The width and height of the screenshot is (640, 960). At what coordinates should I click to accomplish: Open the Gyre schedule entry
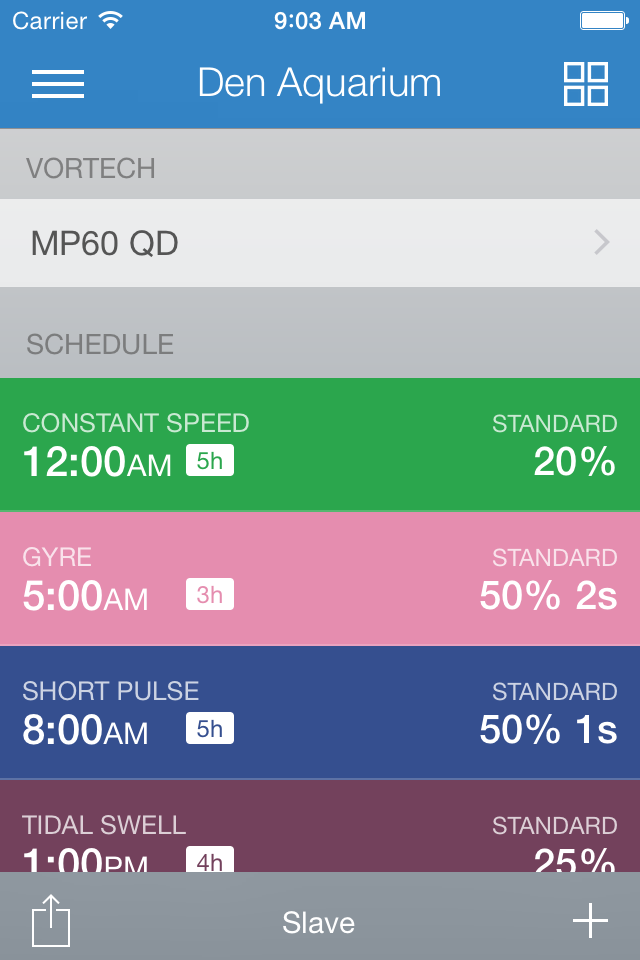point(320,578)
